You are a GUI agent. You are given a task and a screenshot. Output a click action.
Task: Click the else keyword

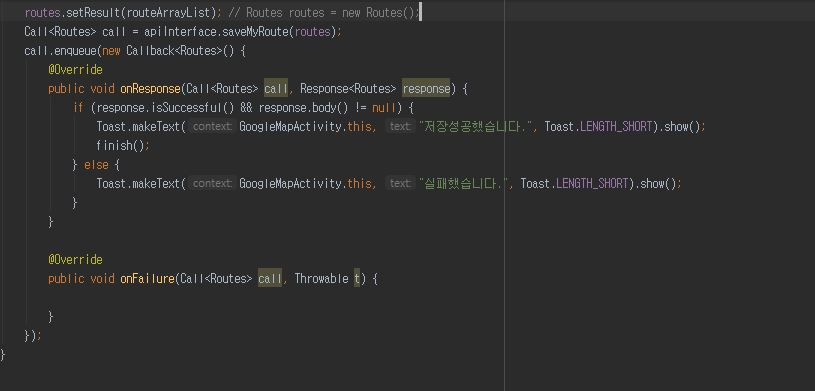point(96,165)
